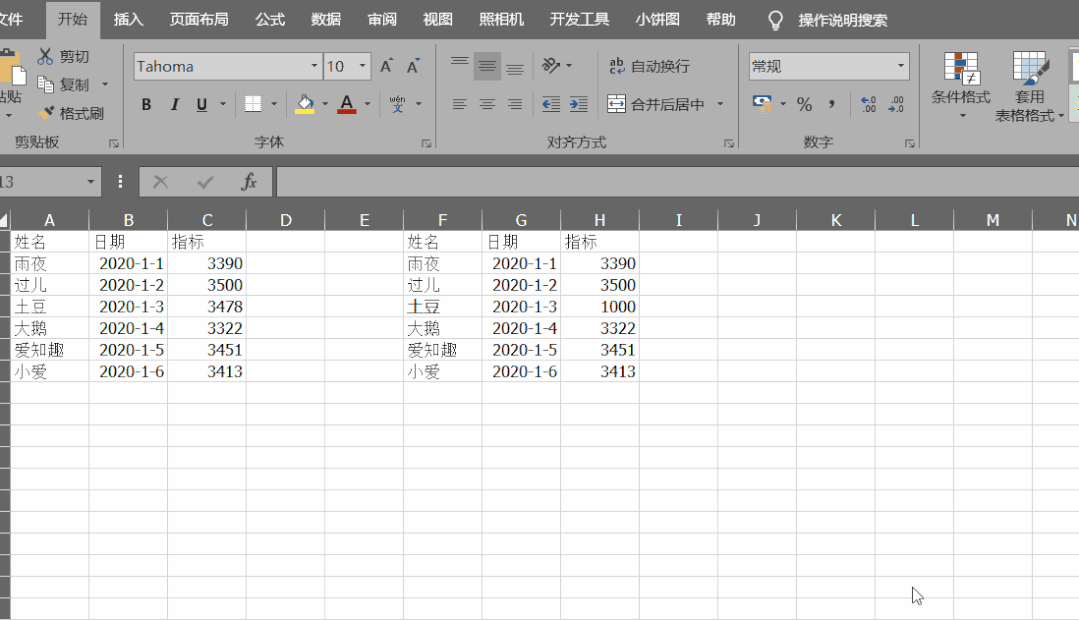
Task: Select cell C4 containing 3478
Action: click(x=207, y=306)
